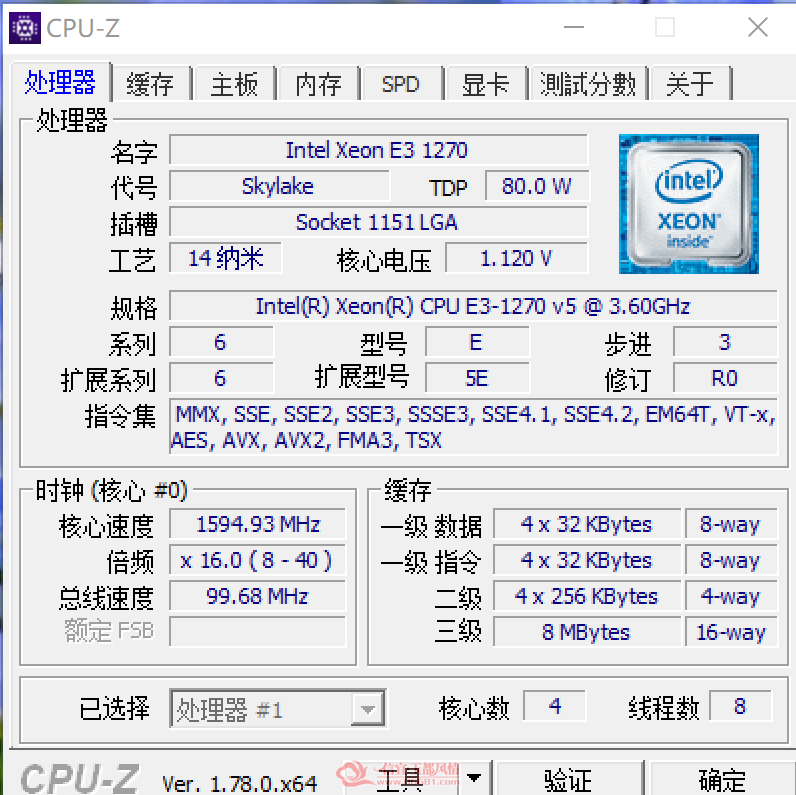Click the Intel Xeon inside logo

pos(688,204)
